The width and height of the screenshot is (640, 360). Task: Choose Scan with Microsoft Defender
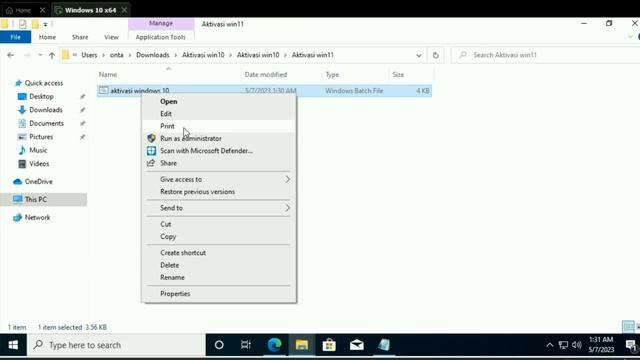(207, 151)
